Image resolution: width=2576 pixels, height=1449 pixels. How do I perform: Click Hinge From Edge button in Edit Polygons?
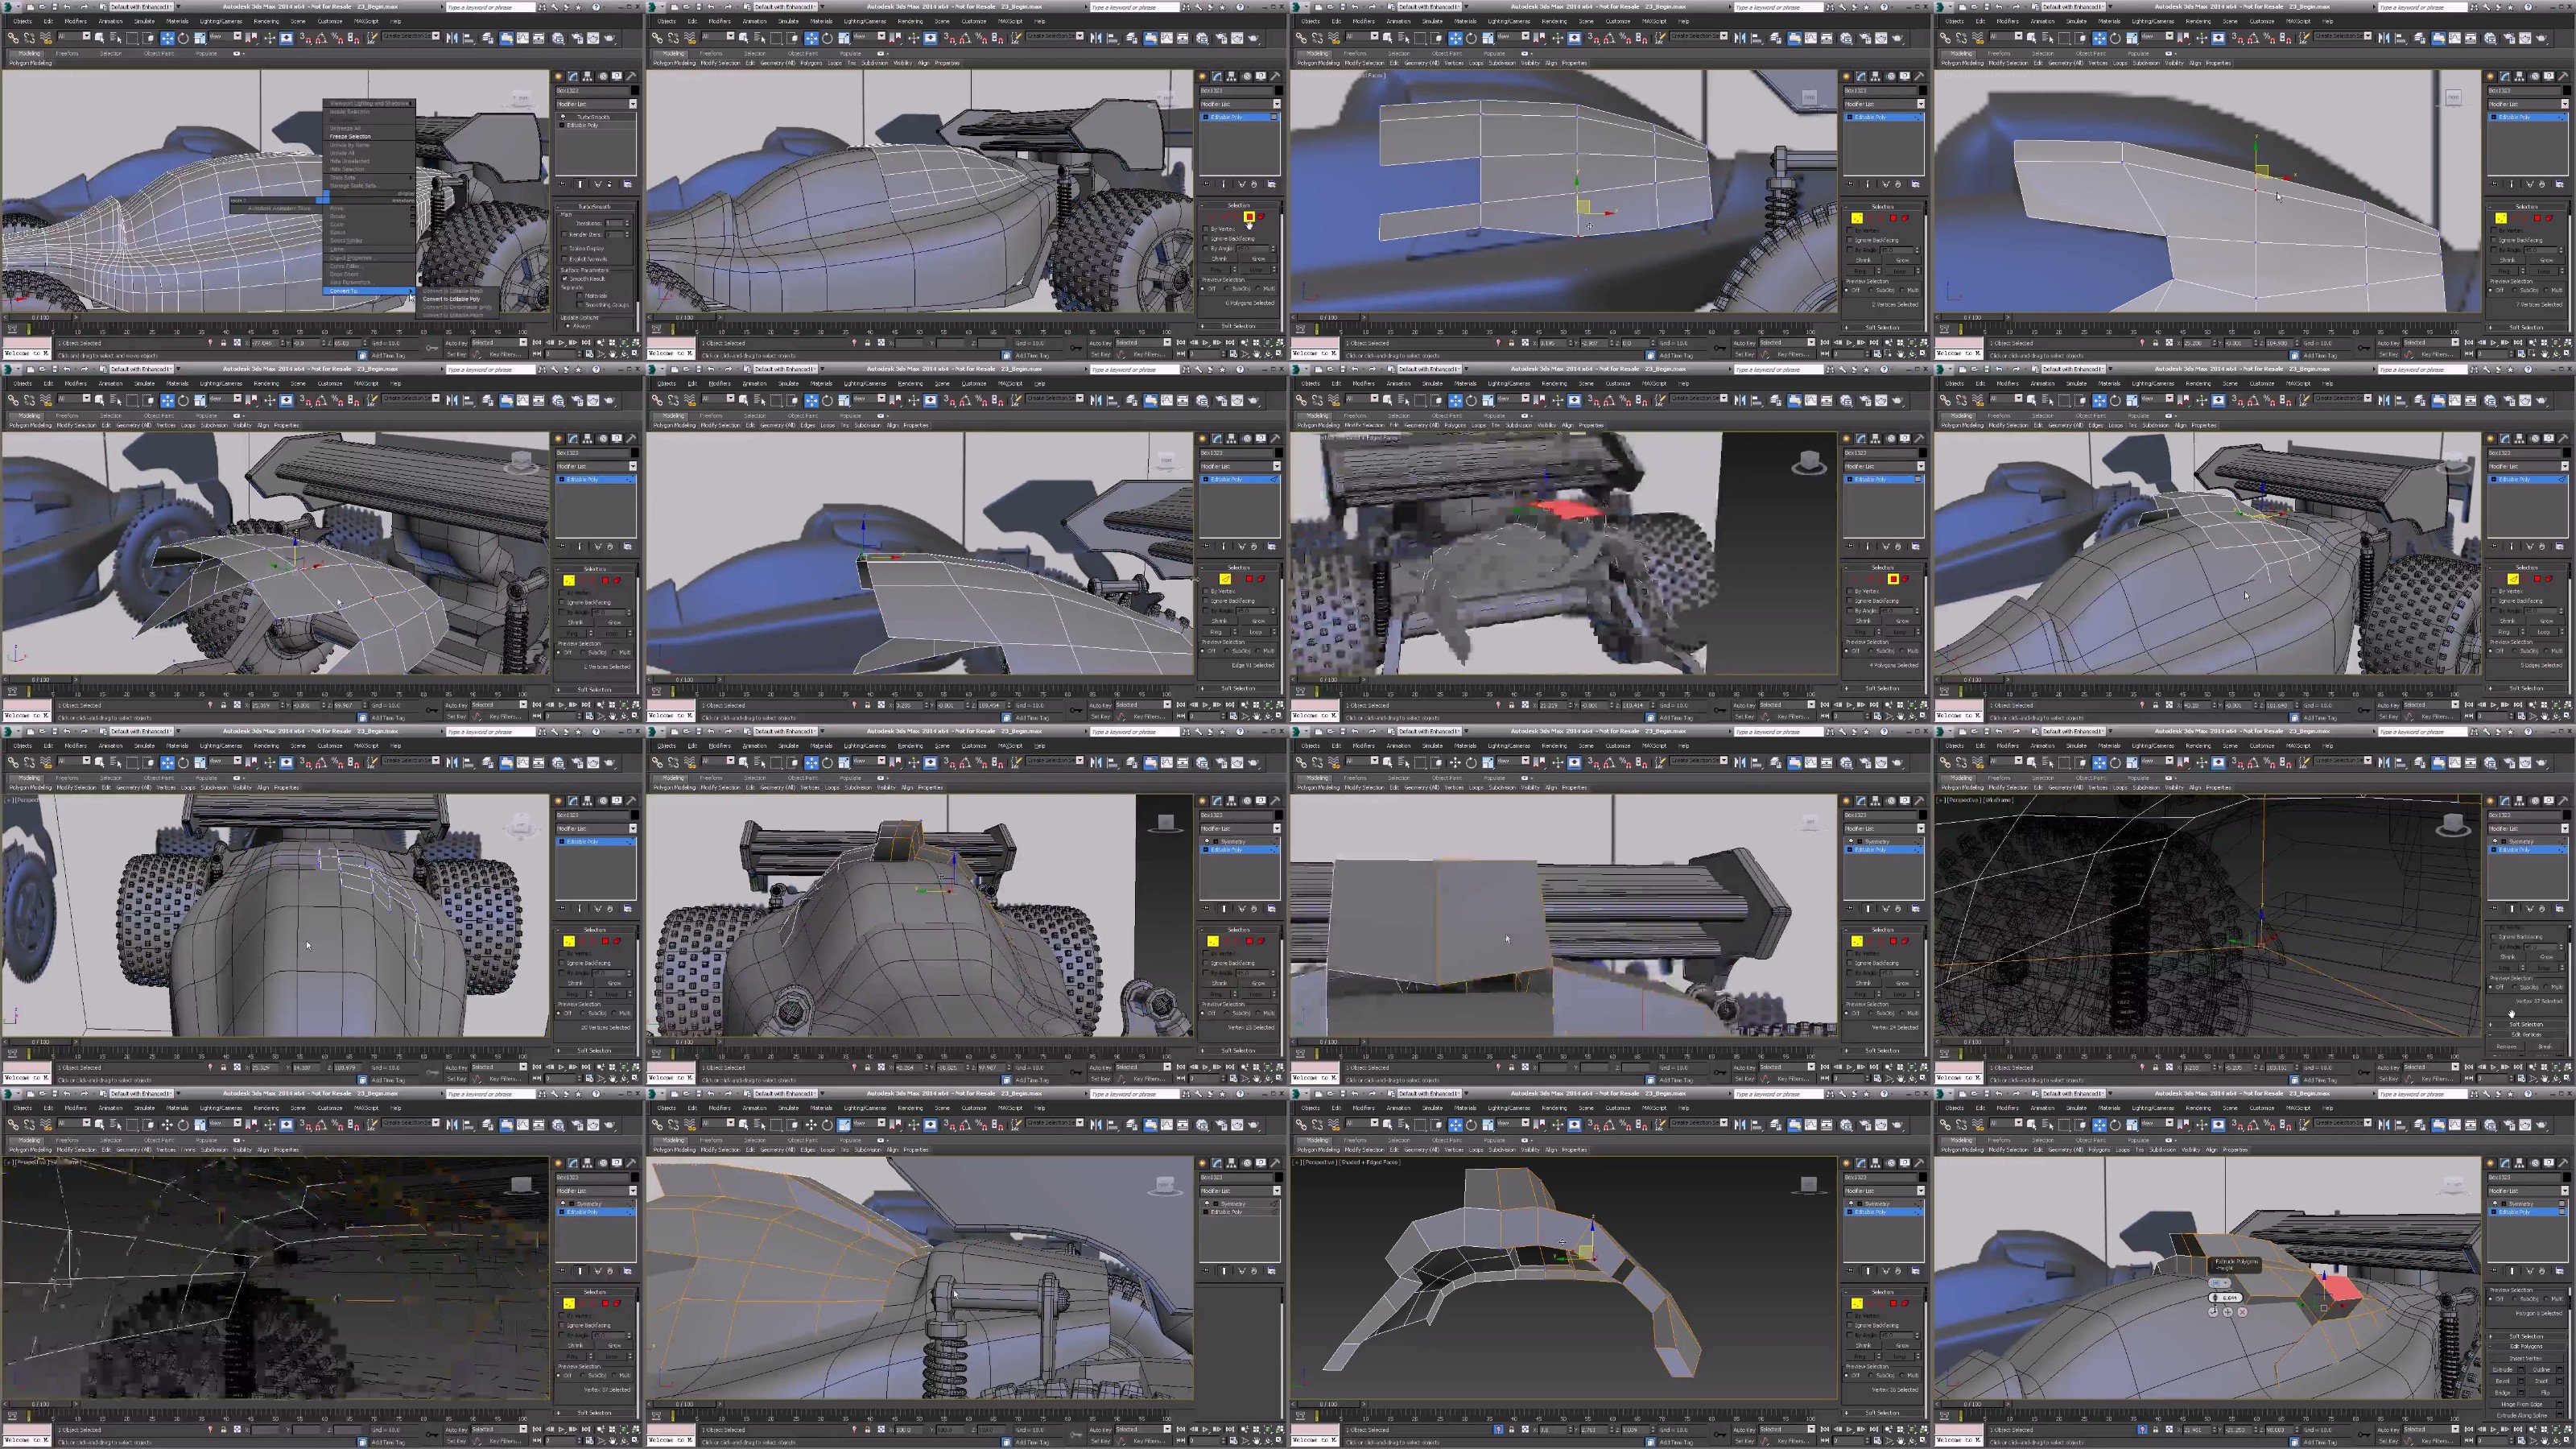click(2522, 1405)
